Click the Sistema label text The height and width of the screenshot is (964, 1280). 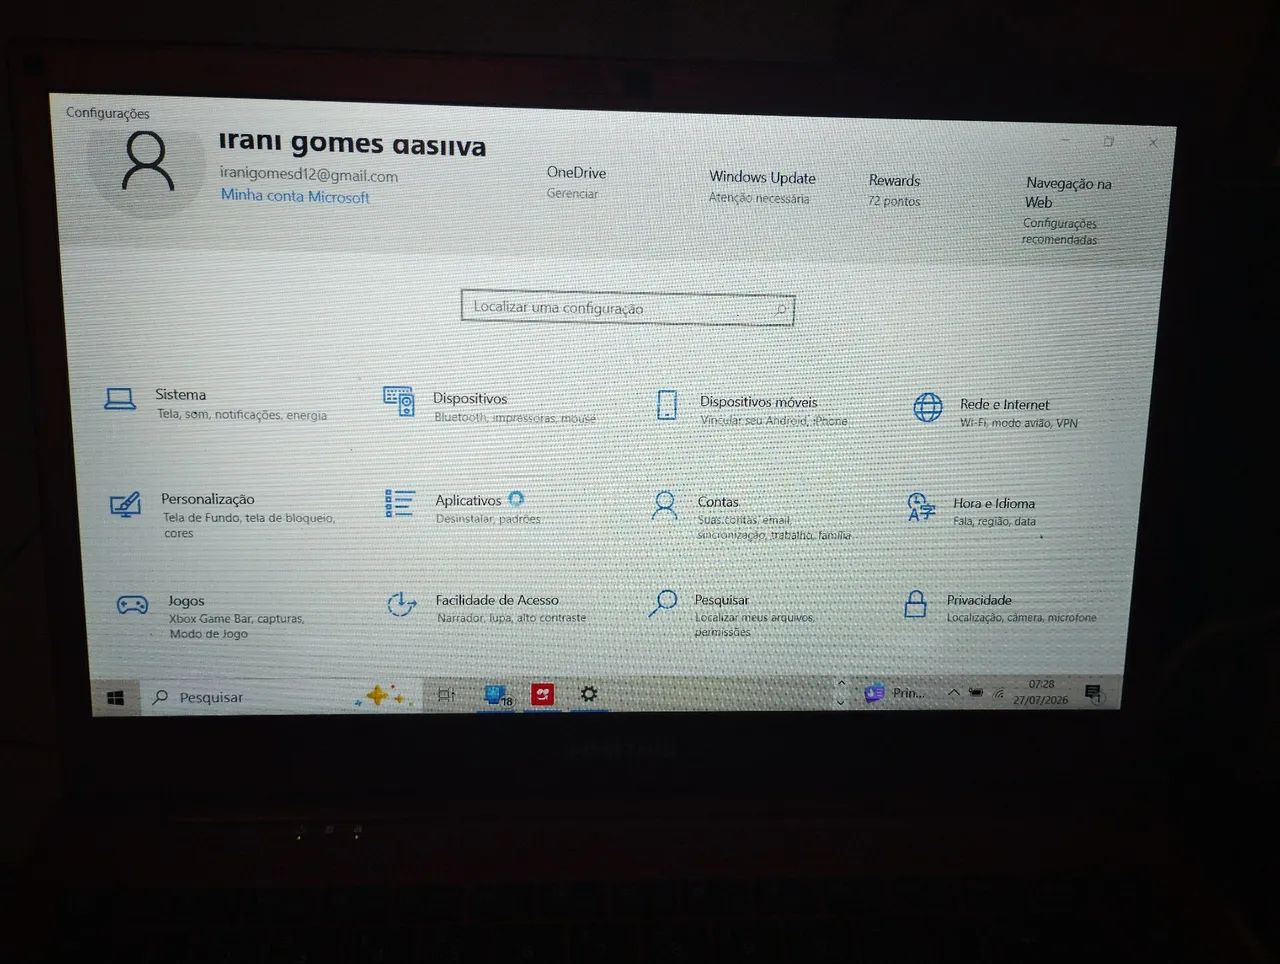[181, 395]
